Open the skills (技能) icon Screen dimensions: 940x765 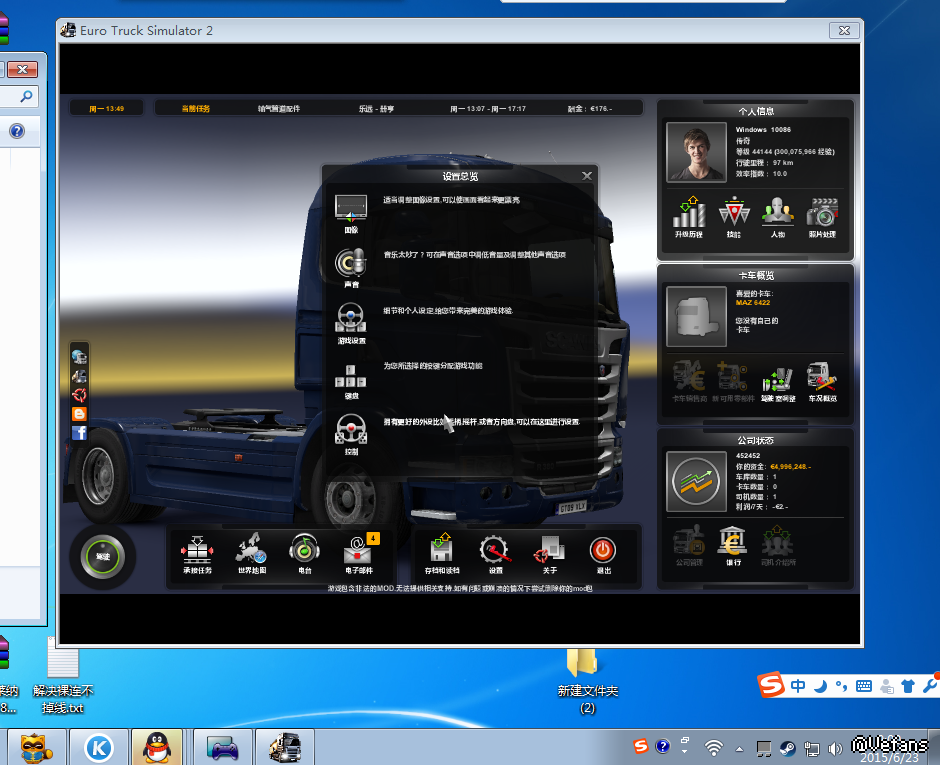click(734, 212)
